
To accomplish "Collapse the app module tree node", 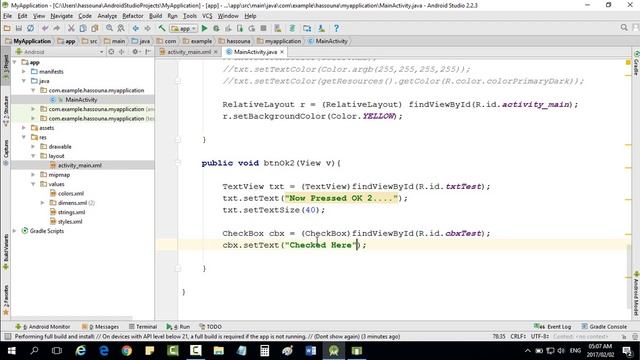I will (15, 62).
